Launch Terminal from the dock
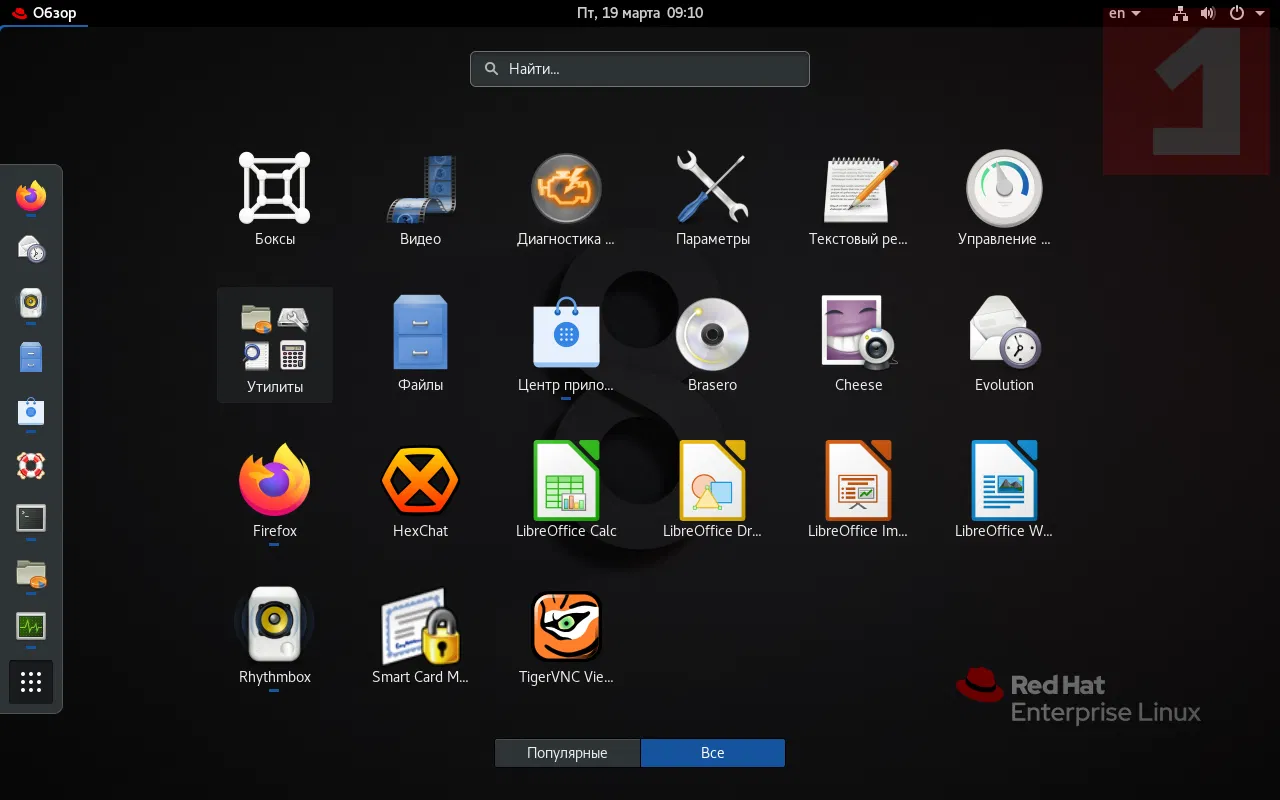 (31, 519)
